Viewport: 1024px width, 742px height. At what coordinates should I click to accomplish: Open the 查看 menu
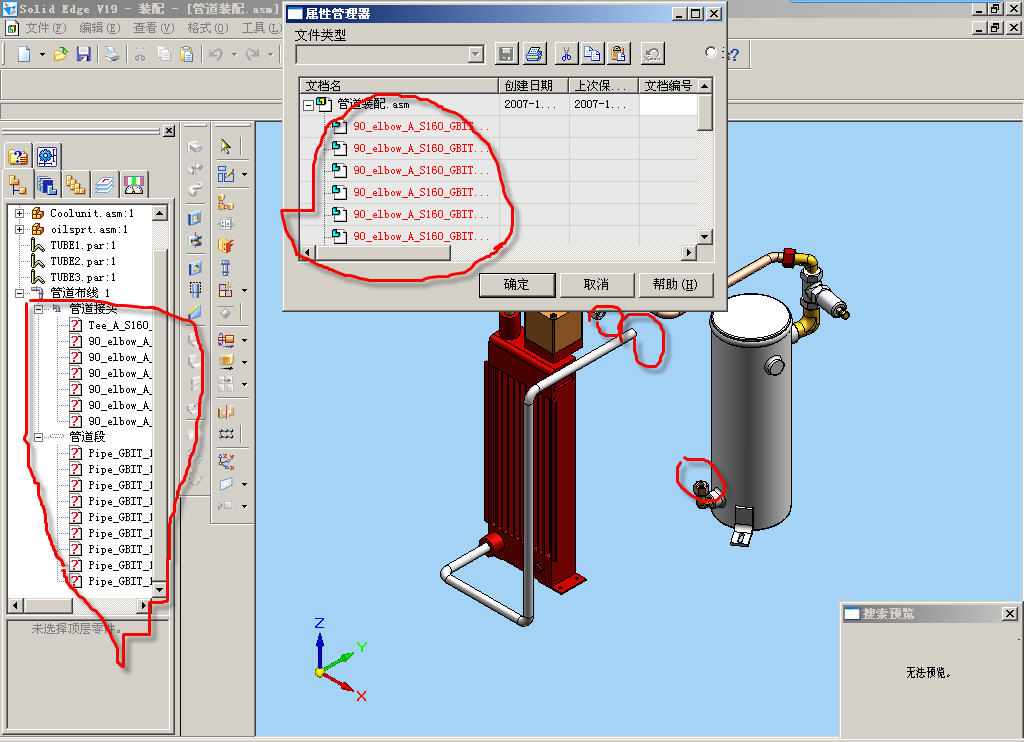coord(153,28)
